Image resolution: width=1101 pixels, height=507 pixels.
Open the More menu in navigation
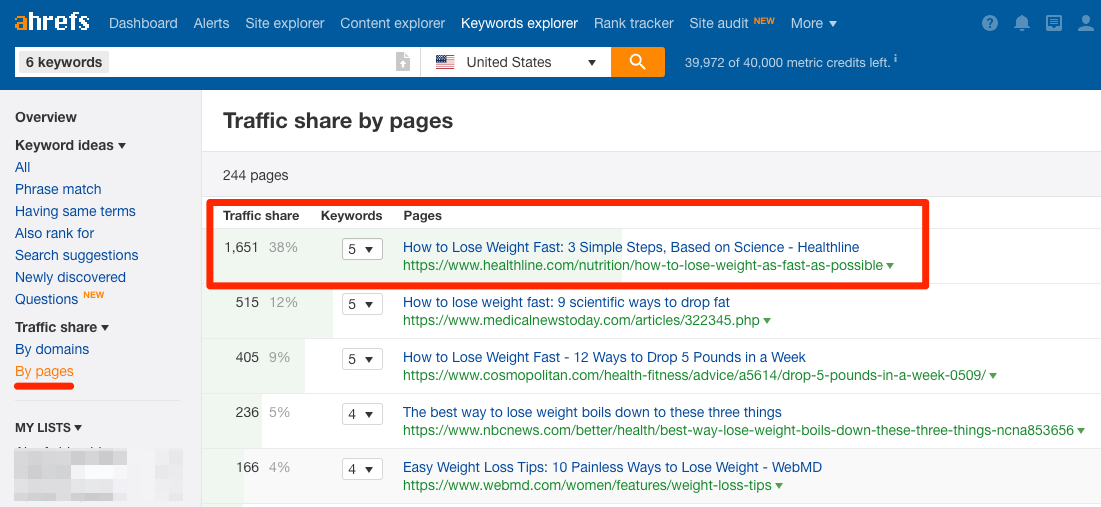813,23
